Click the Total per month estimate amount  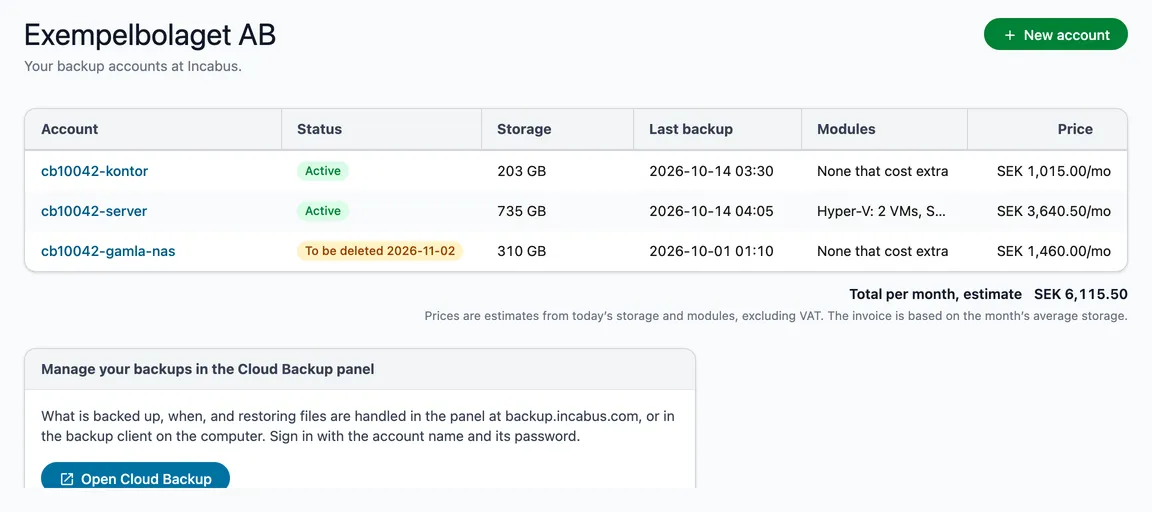click(1081, 295)
